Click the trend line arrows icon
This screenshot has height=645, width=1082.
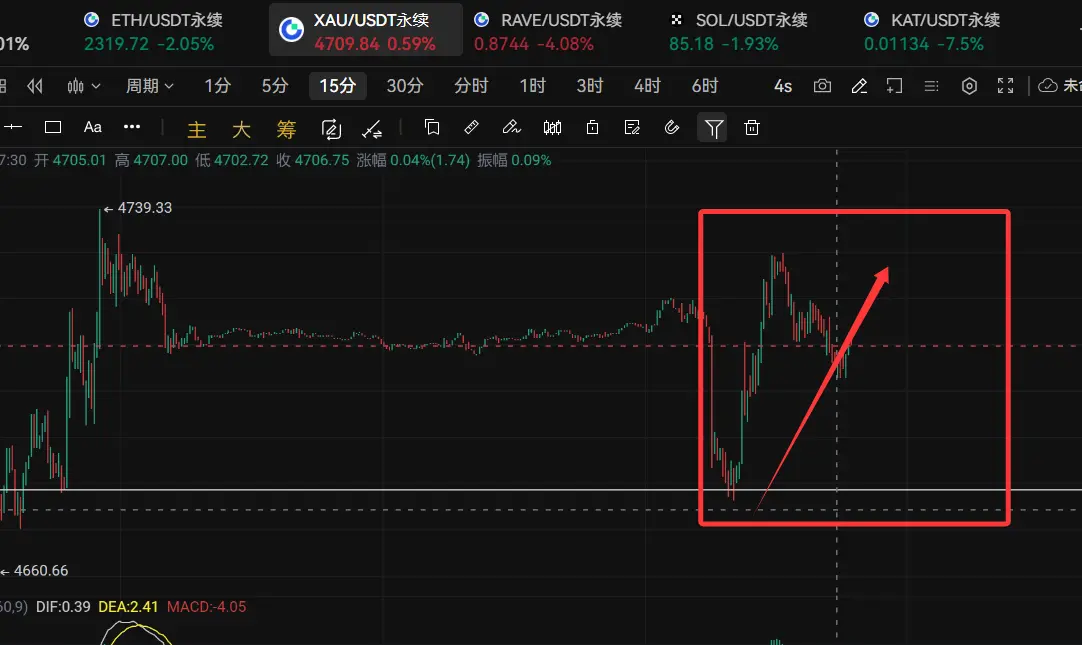tap(372, 129)
